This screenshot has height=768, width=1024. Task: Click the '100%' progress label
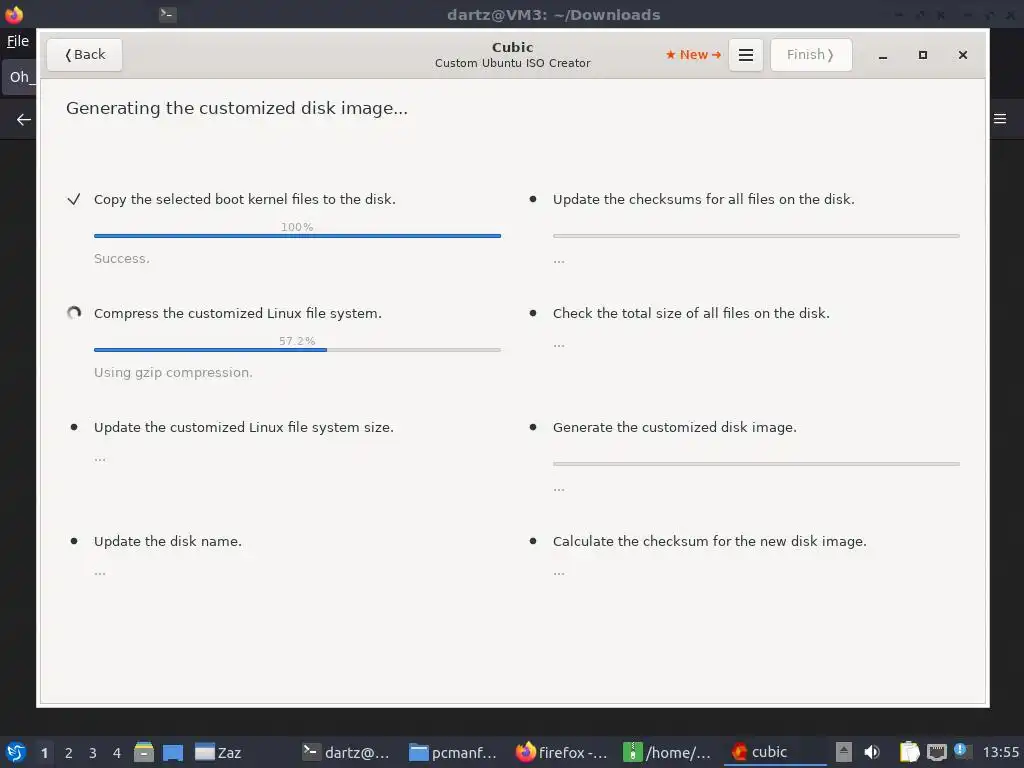pyautogui.click(x=297, y=227)
